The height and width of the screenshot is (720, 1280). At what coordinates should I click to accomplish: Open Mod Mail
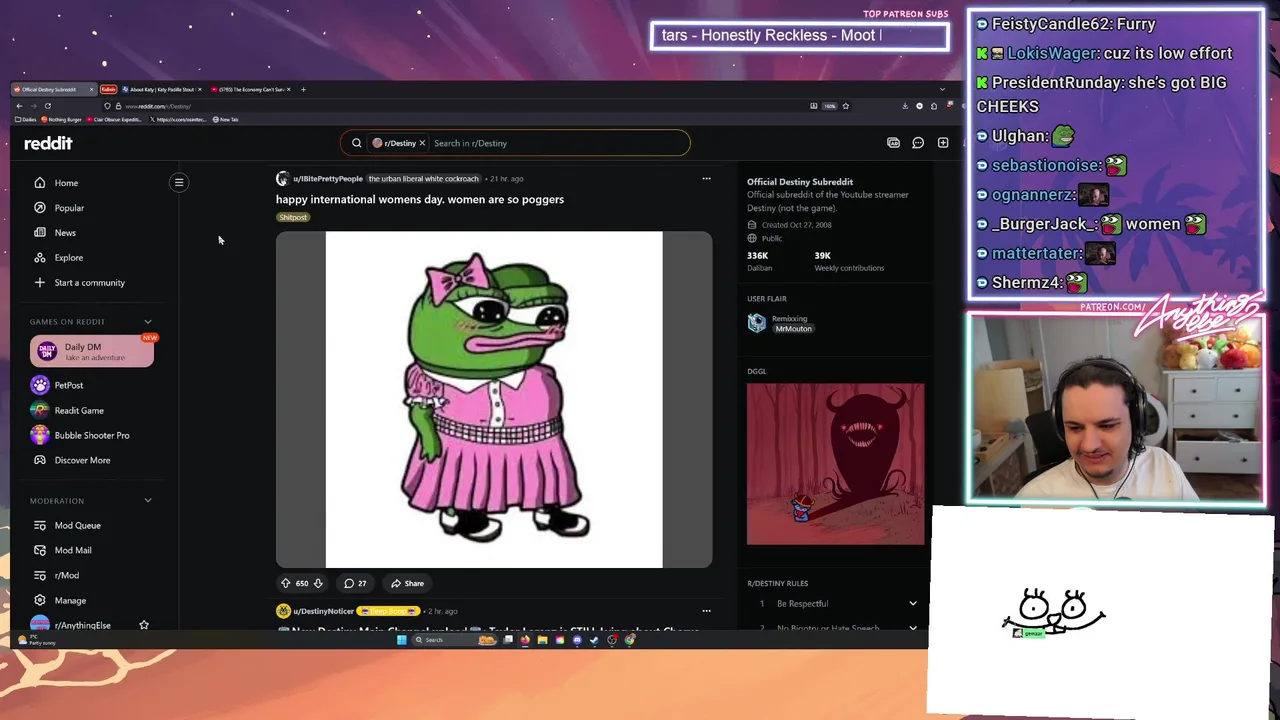coord(73,550)
